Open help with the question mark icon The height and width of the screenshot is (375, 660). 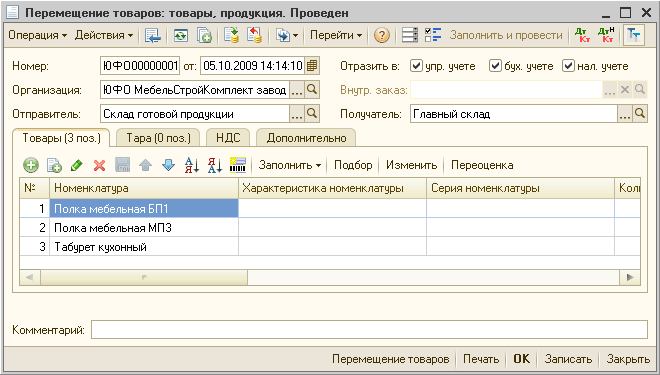click(381, 35)
